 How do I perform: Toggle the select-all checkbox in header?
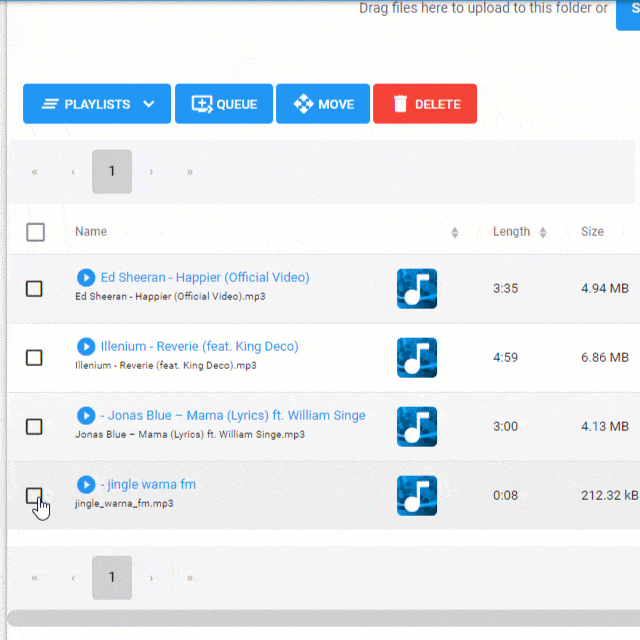click(36, 232)
